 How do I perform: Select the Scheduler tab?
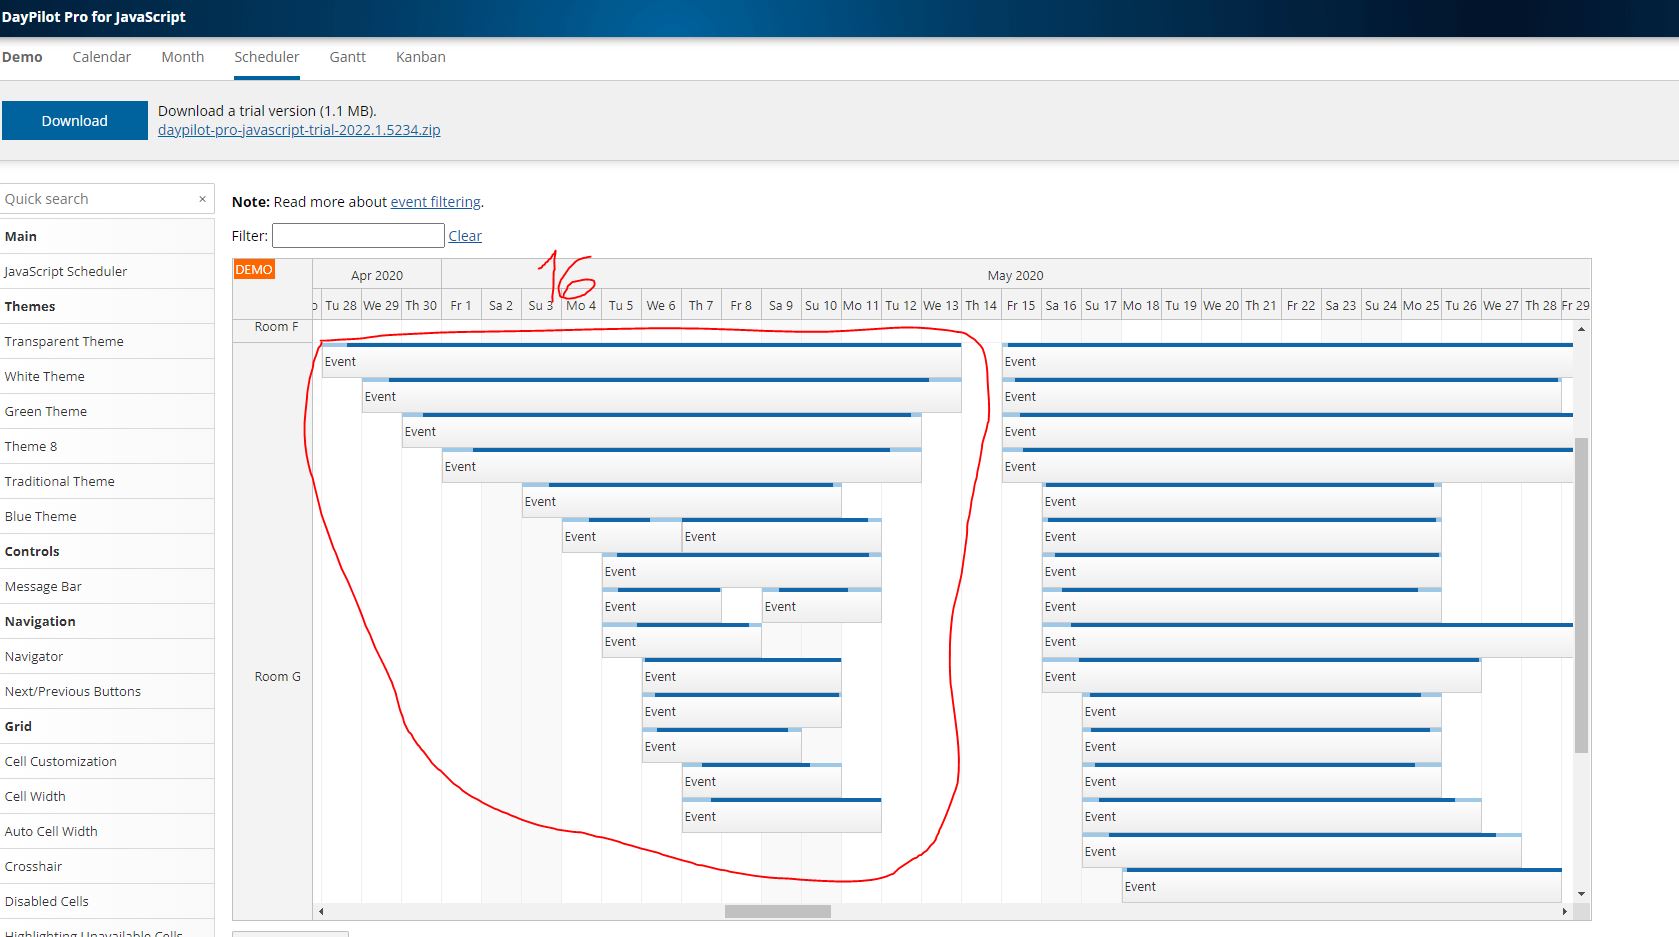[267, 57]
